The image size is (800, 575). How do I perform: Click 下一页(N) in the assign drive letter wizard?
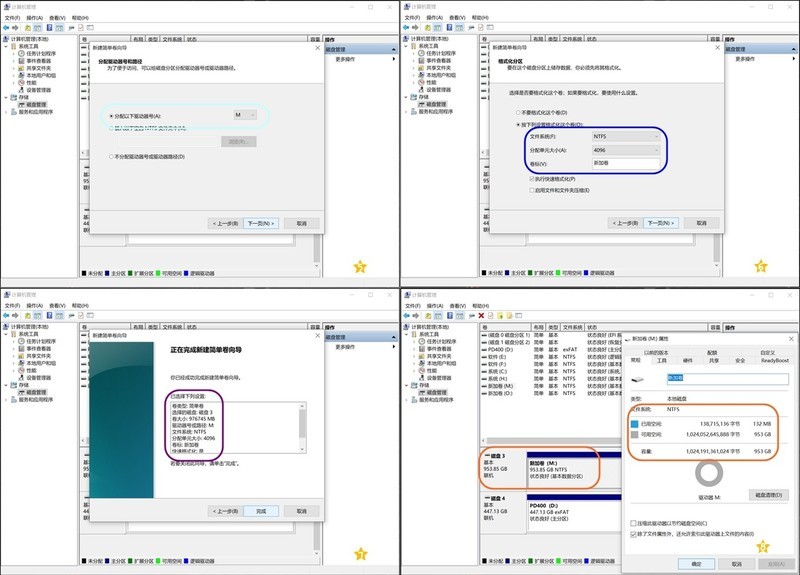click(261, 223)
